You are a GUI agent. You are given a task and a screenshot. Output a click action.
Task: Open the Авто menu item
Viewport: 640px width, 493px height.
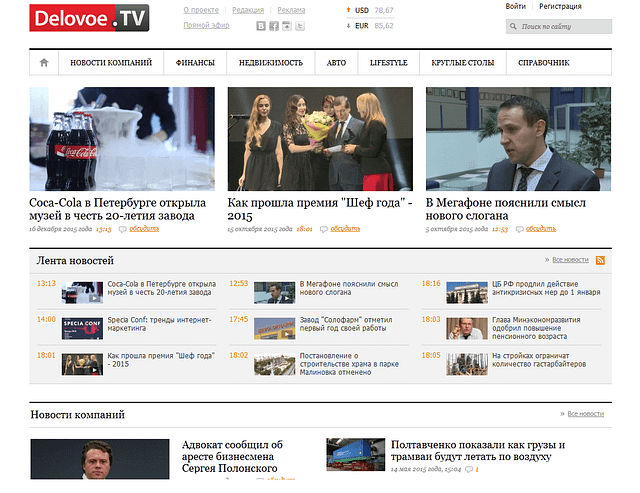[x=336, y=62]
